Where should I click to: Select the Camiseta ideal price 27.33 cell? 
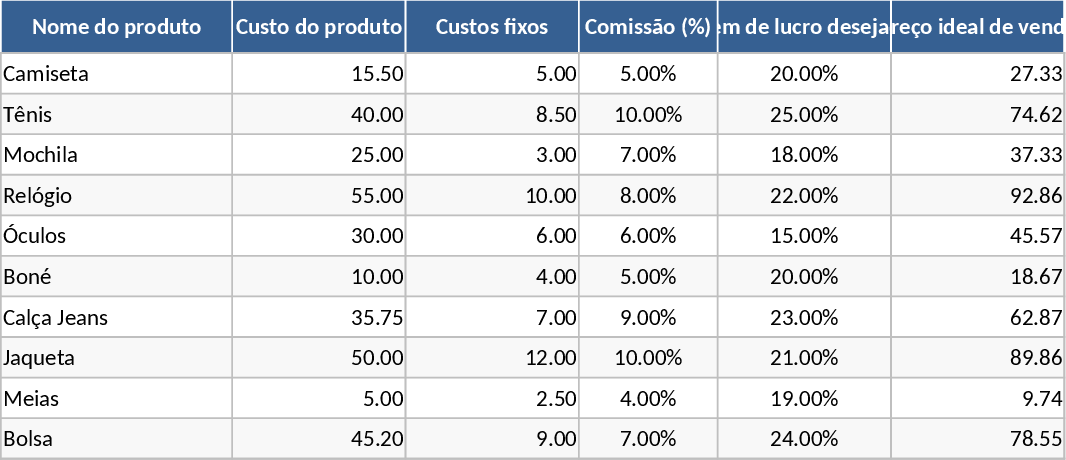click(977, 74)
